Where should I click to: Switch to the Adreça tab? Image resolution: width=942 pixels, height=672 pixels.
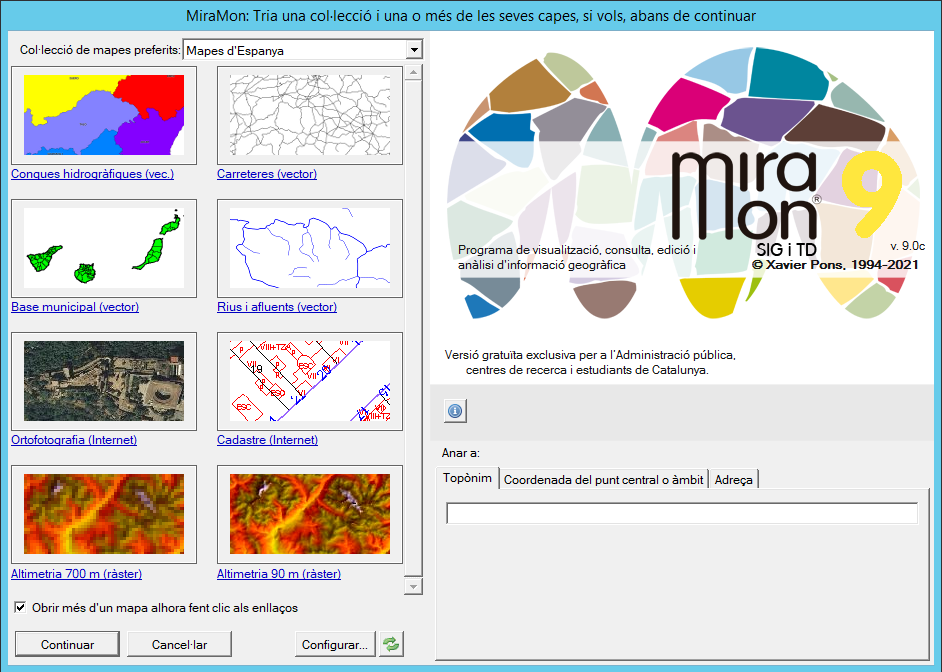click(733, 479)
